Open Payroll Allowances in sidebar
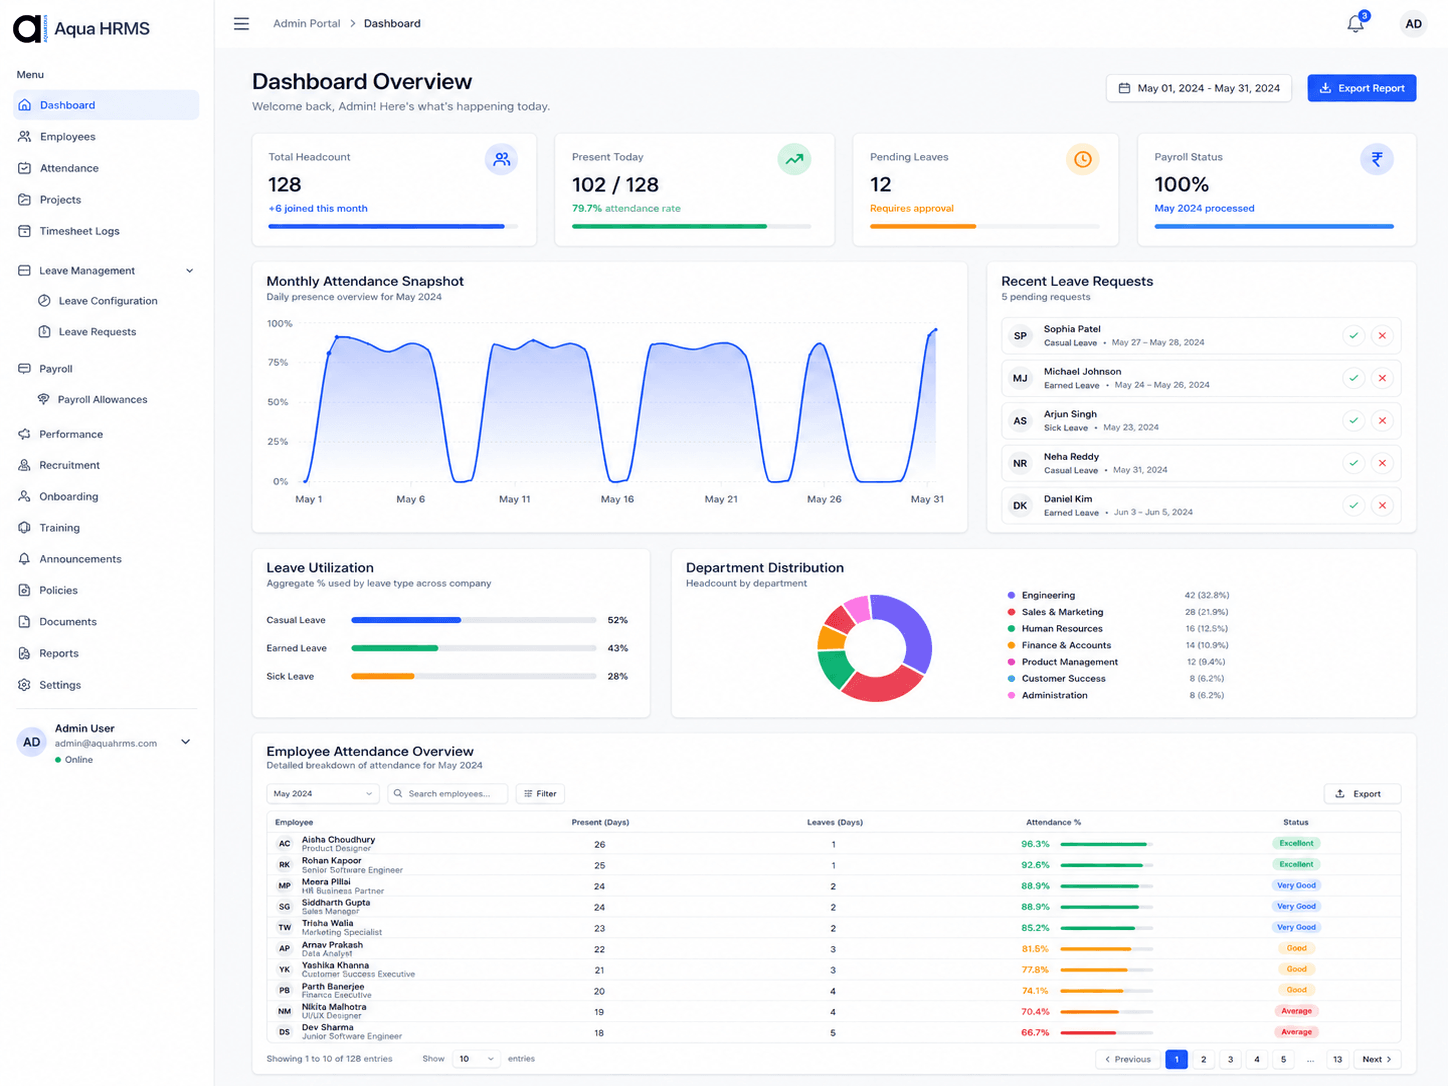This screenshot has height=1086, width=1448. coord(92,400)
